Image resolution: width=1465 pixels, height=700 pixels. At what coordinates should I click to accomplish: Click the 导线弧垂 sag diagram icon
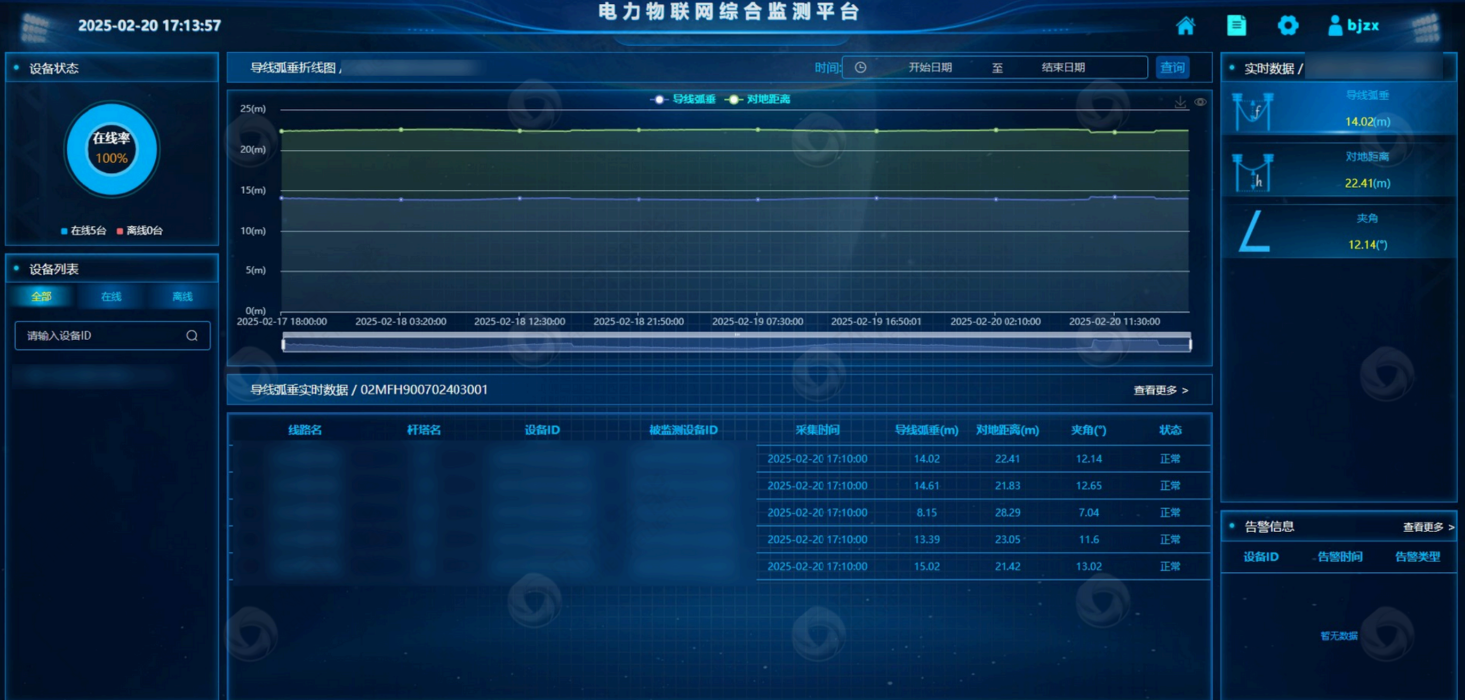(1252, 111)
